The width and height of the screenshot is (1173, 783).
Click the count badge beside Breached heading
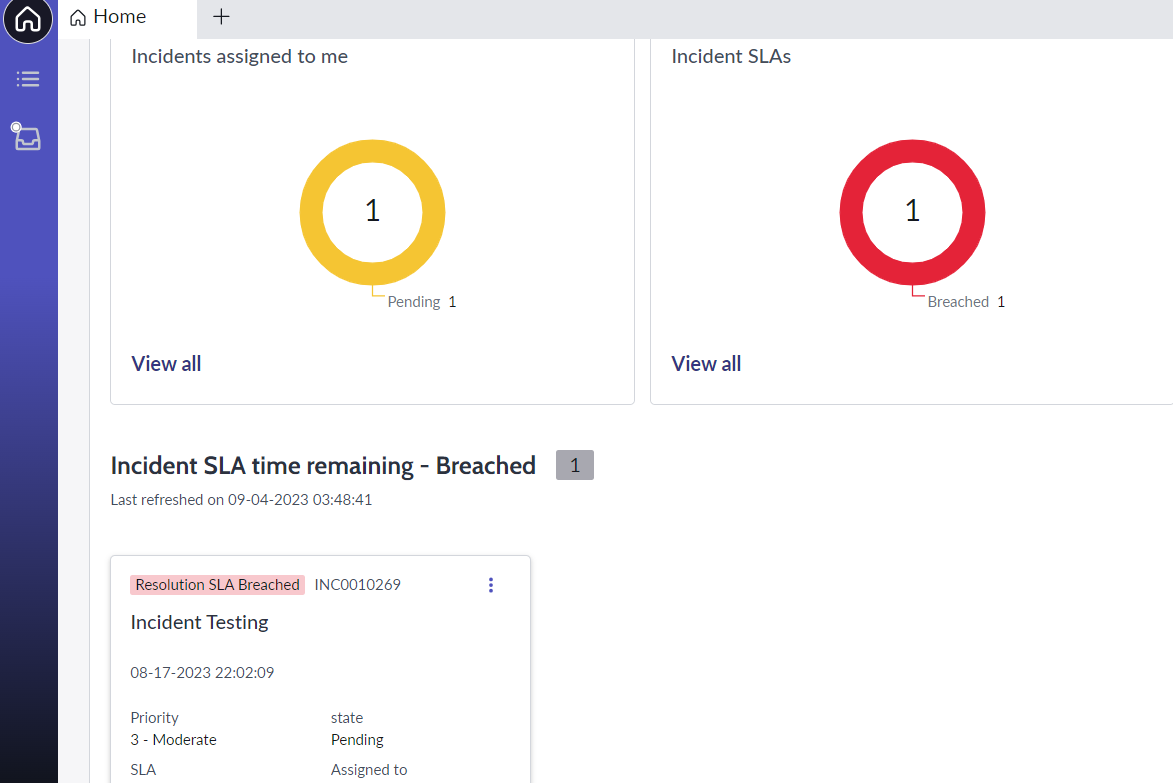[x=575, y=465]
